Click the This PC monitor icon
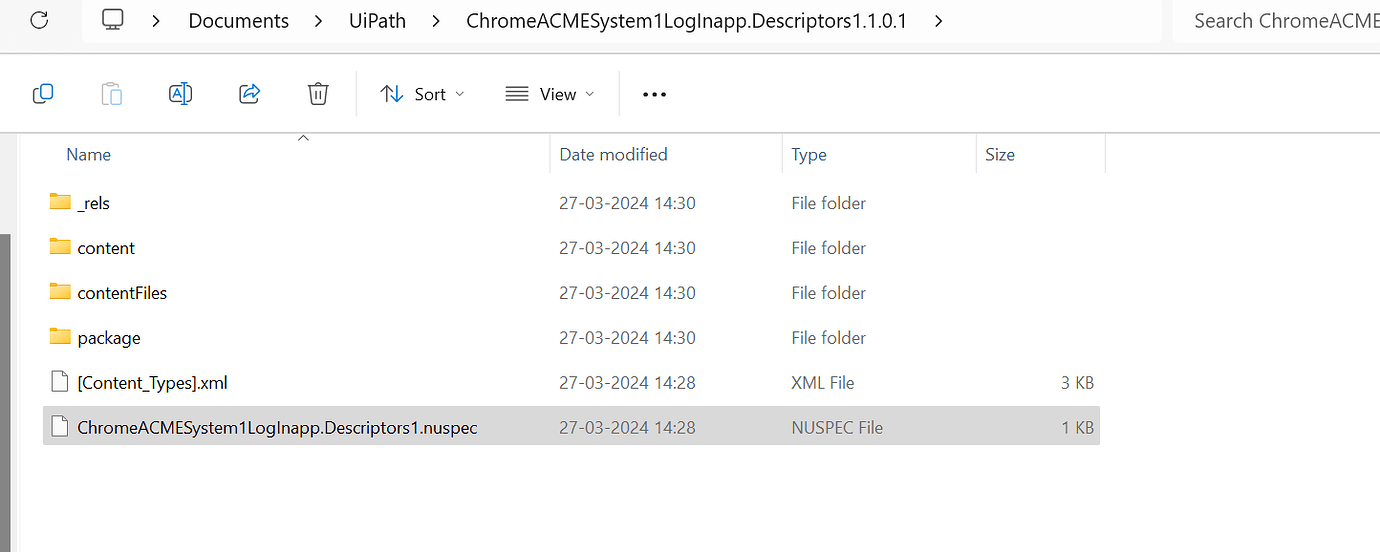1380x552 pixels. [113, 20]
